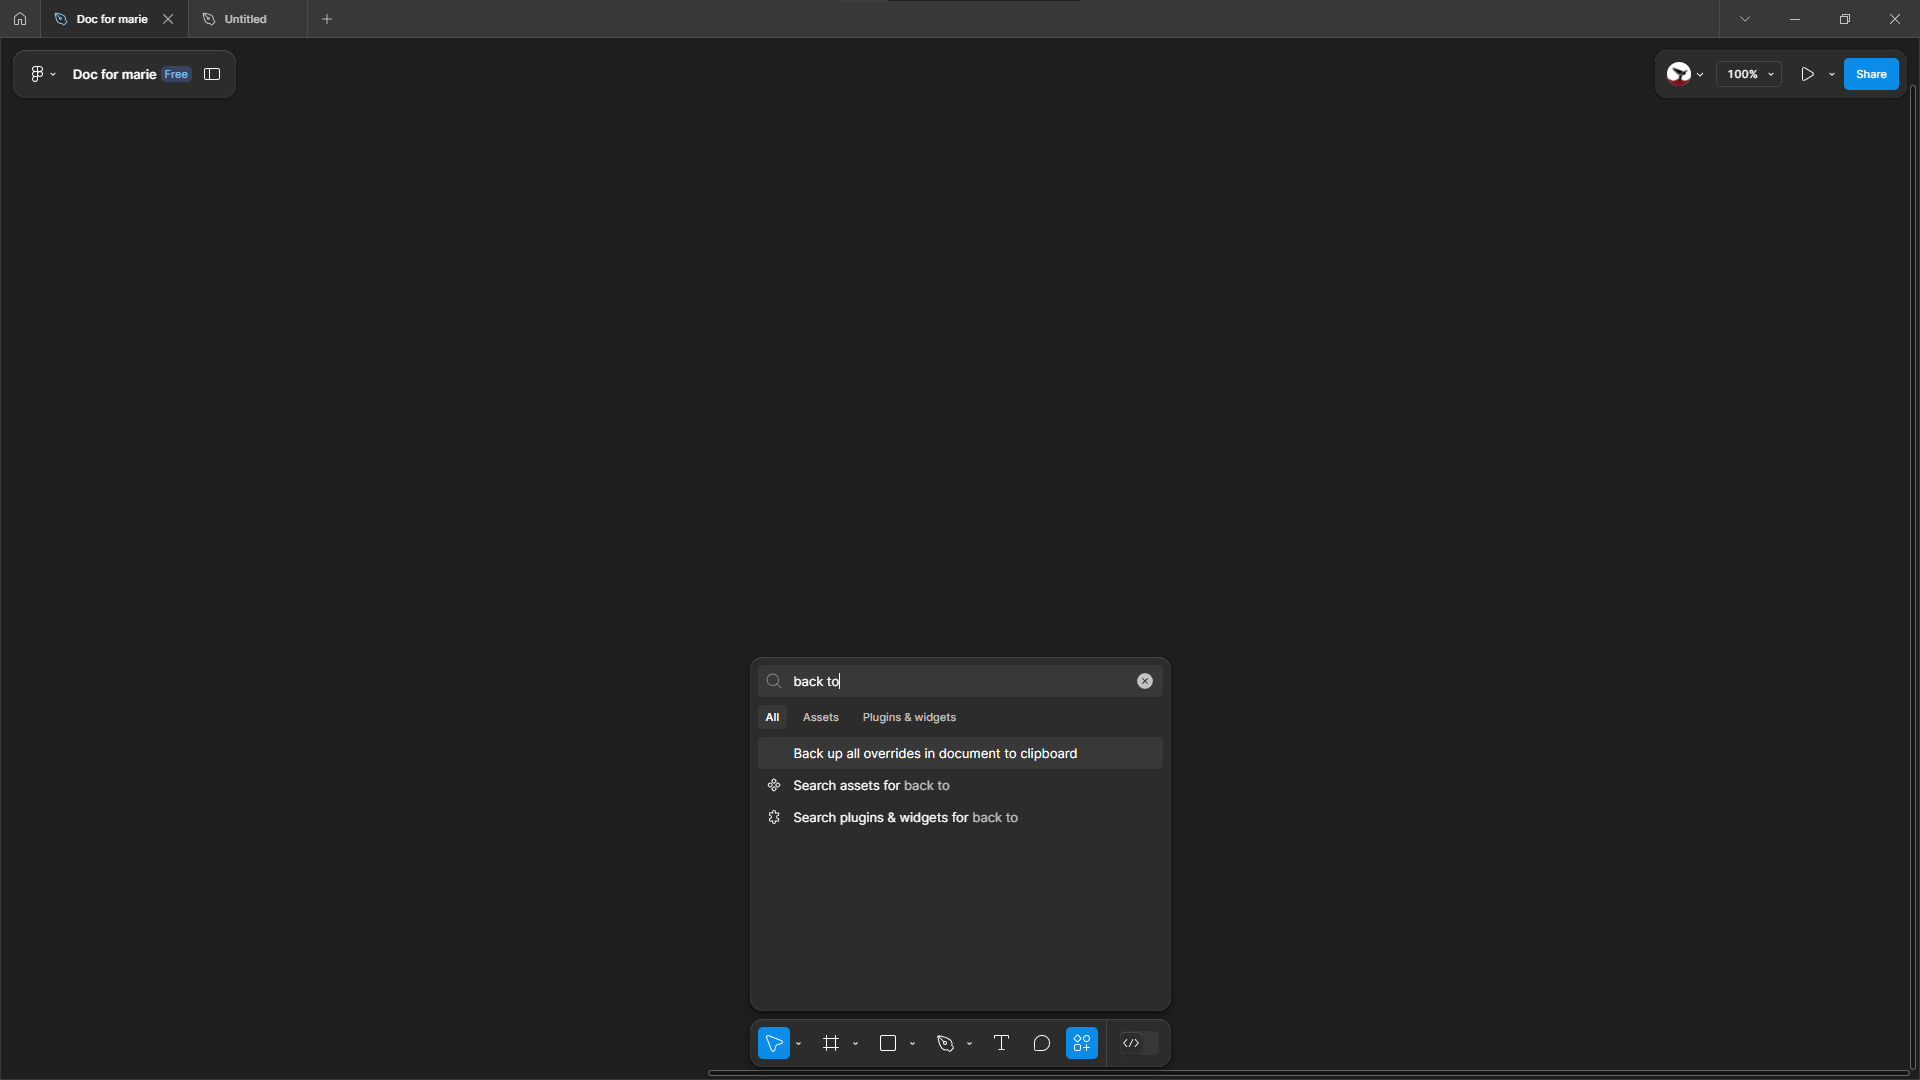Clear the search text with x icon
Screen dimensions: 1920x1080
pos(1145,681)
